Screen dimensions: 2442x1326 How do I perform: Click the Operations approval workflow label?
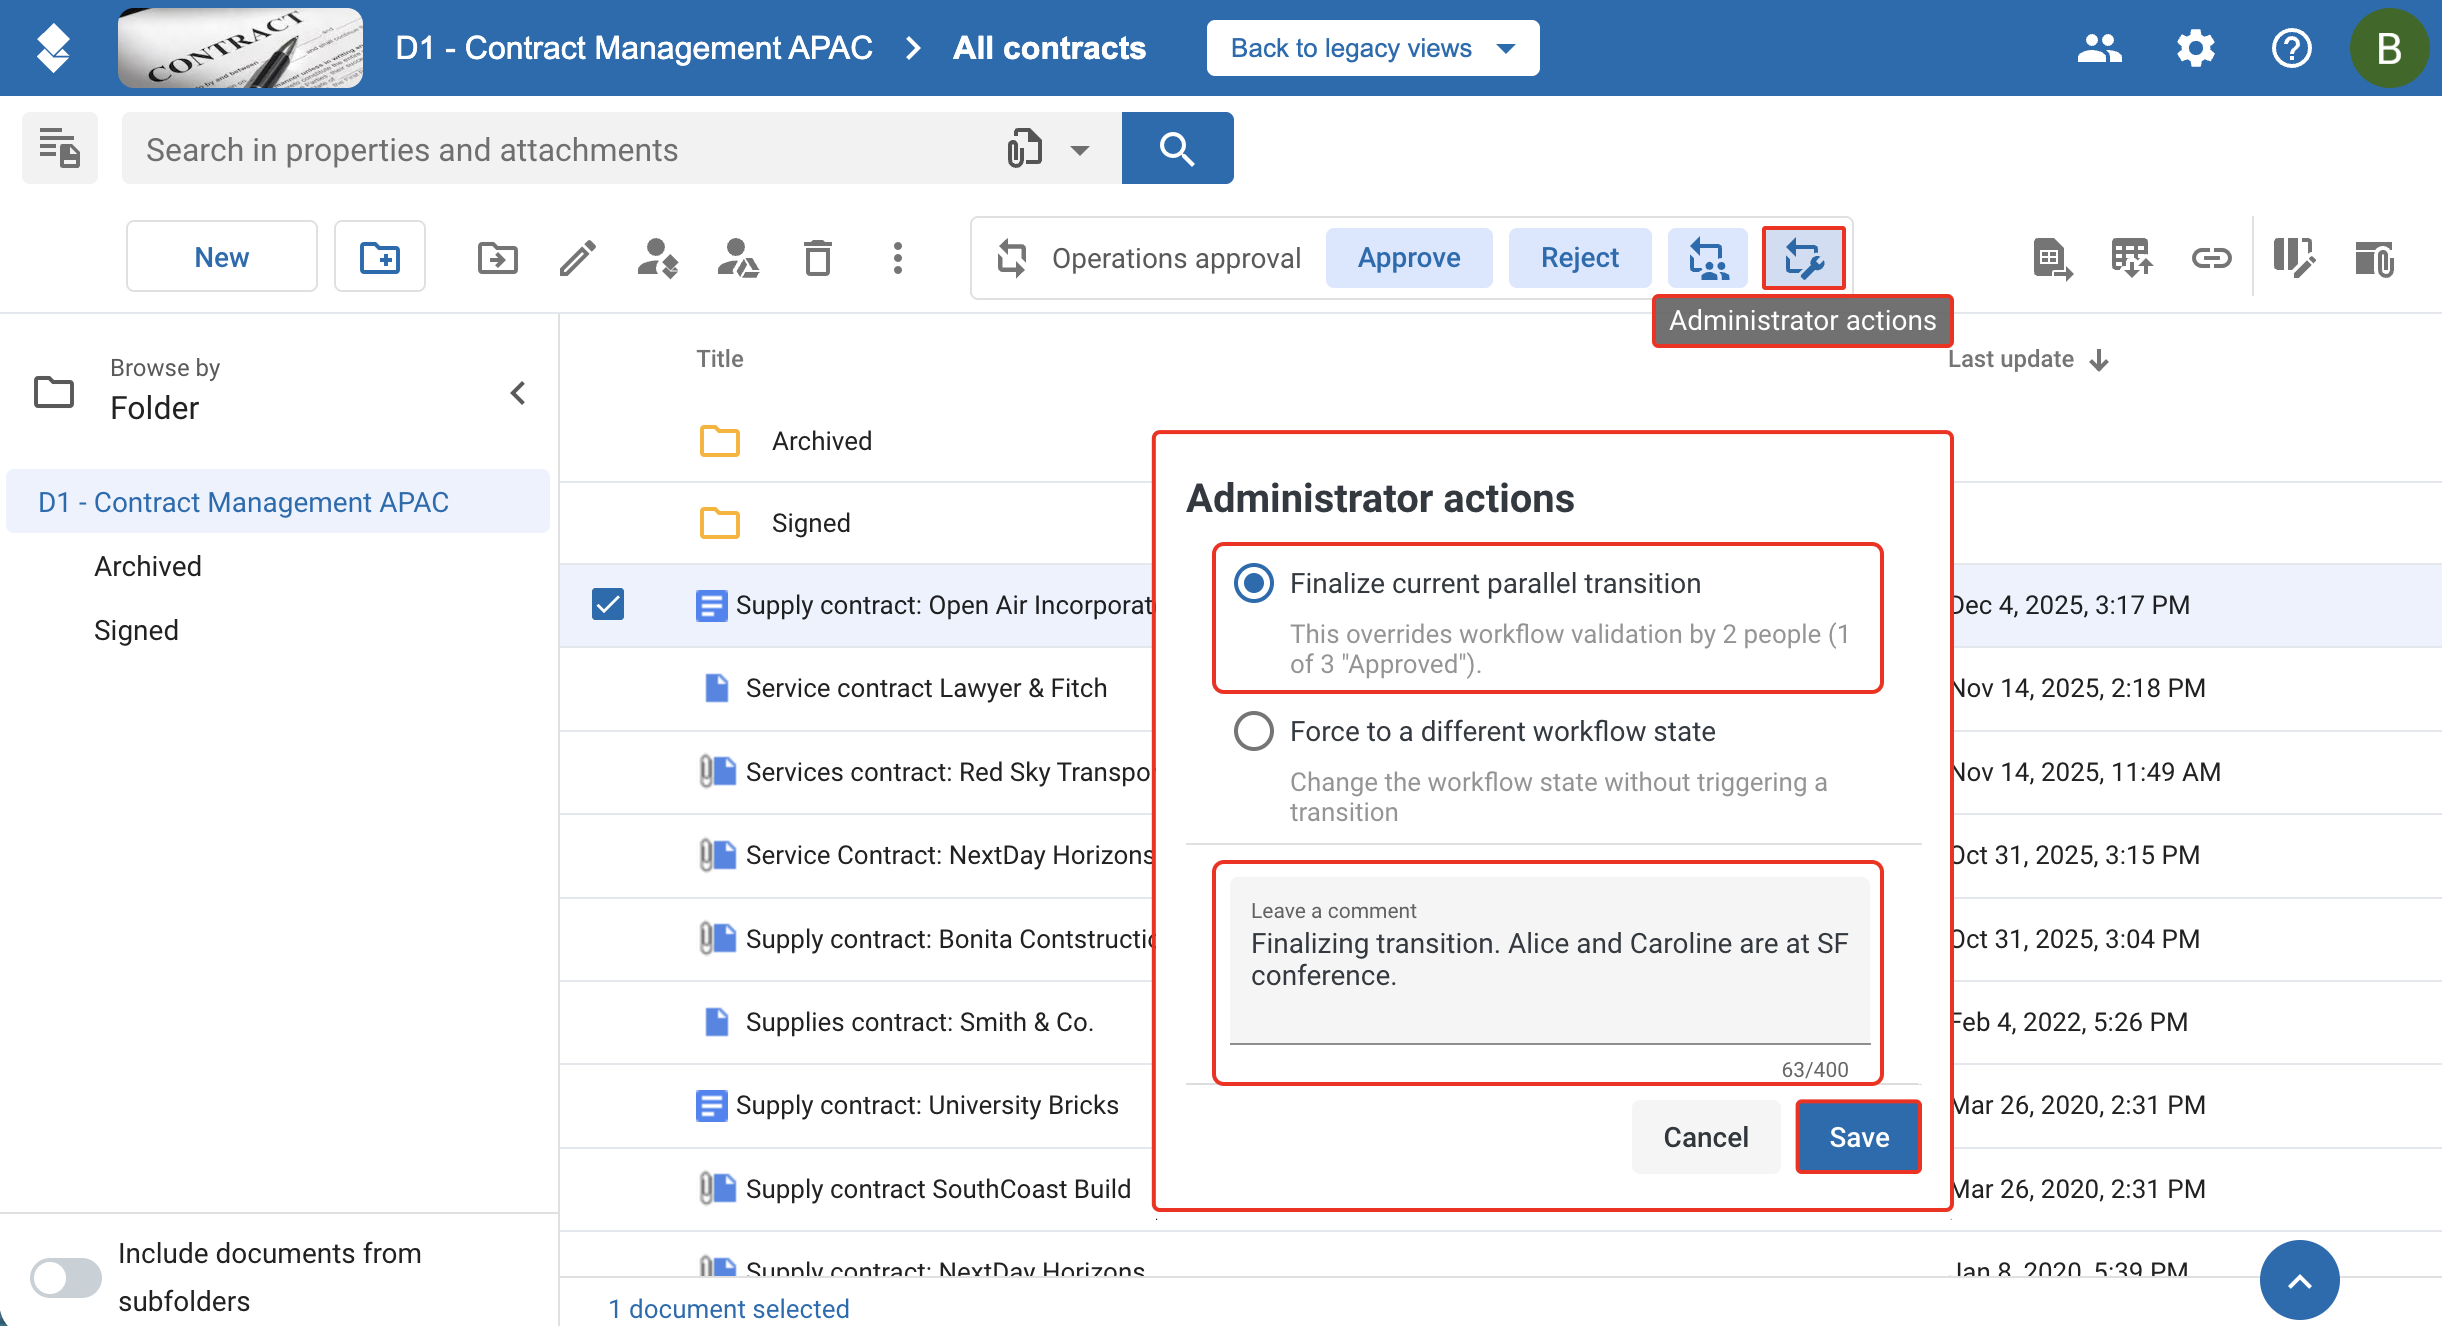(1176, 258)
